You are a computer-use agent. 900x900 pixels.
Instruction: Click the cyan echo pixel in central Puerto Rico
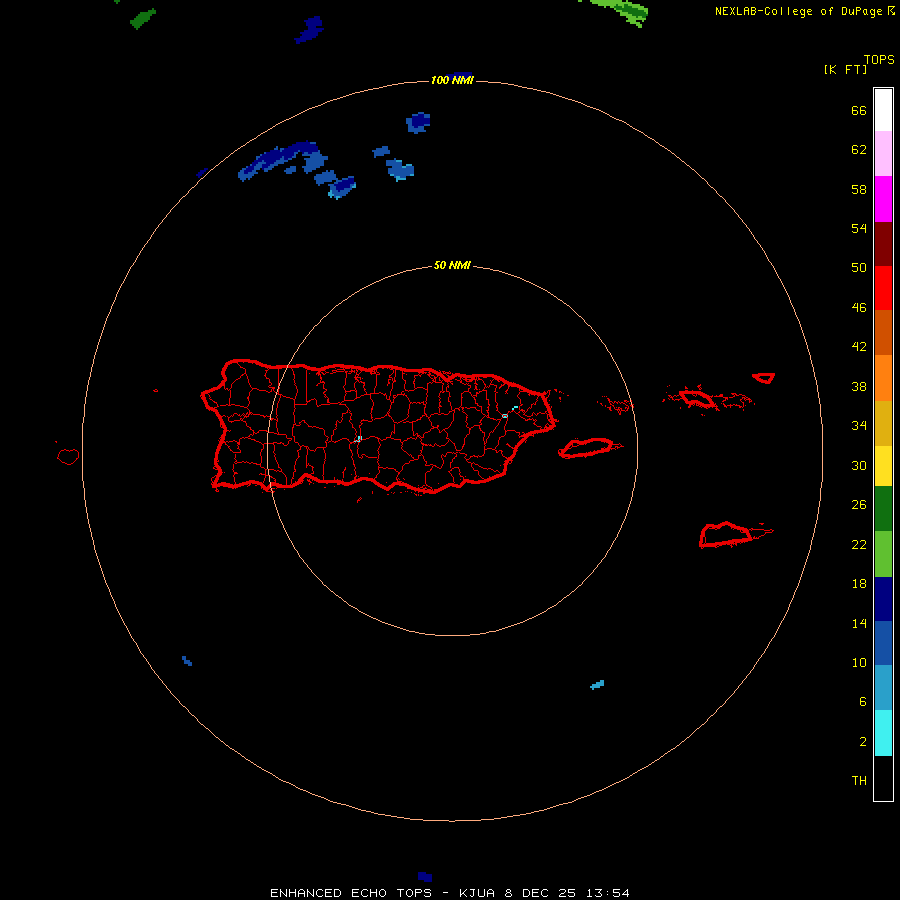coord(359,439)
